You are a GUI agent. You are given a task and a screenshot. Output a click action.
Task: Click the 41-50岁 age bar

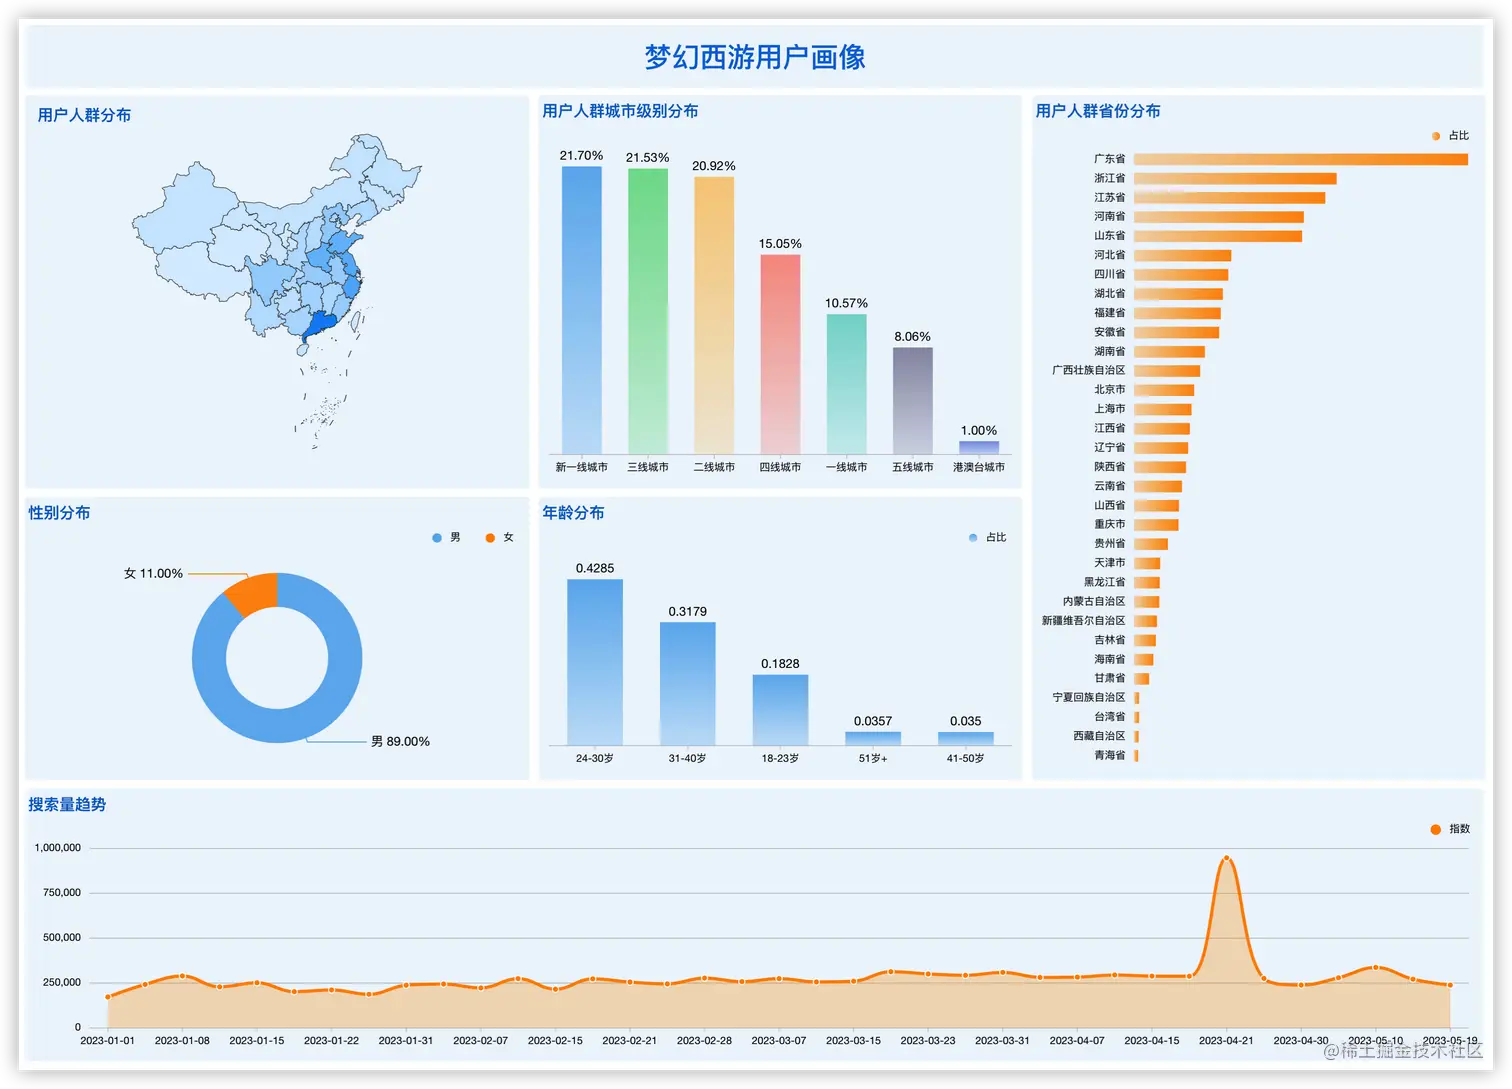point(966,738)
